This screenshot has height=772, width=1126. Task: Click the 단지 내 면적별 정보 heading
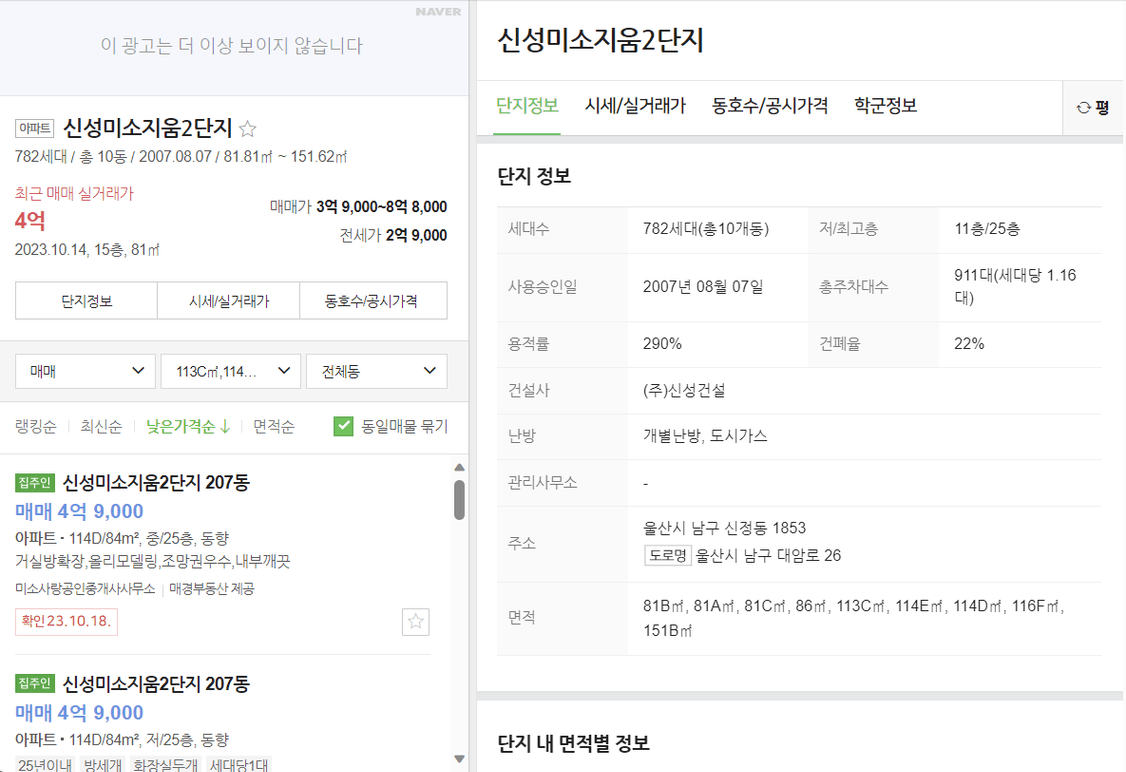[x=574, y=743]
